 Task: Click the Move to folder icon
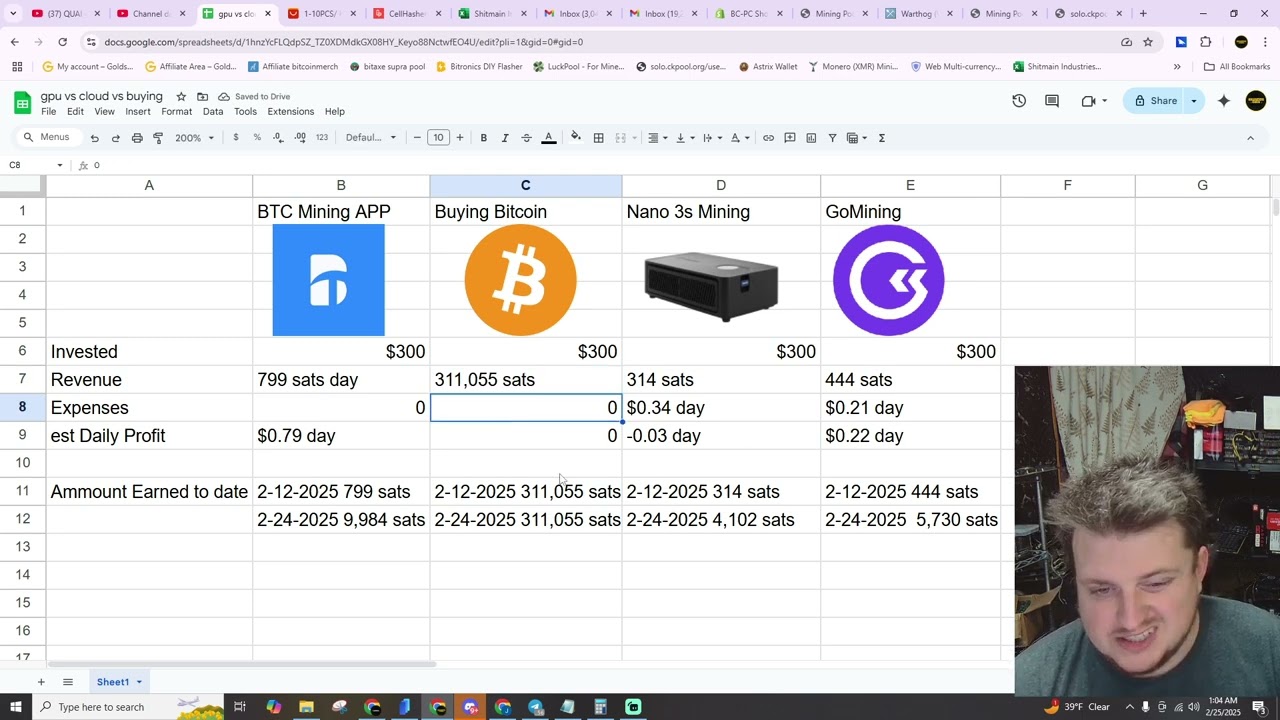click(x=202, y=97)
